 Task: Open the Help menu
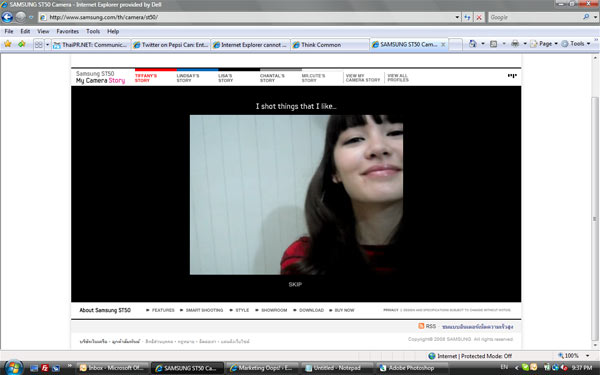113,31
